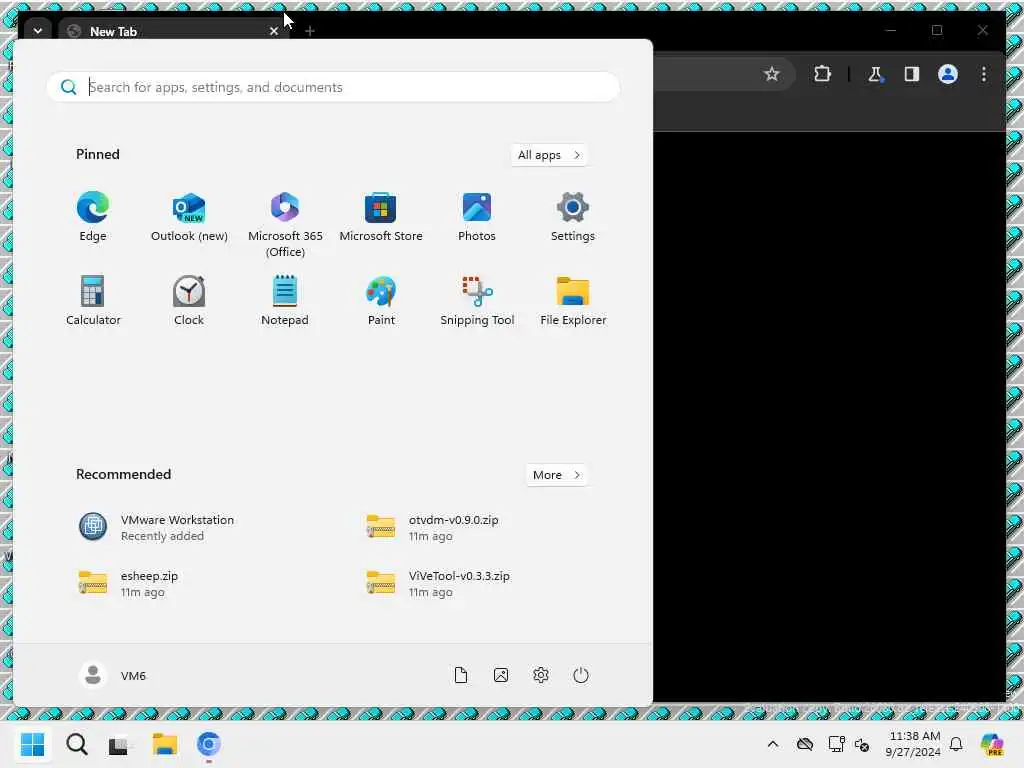1024x768 pixels.
Task: Open File Explorer from Pinned
Action: click(x=573, y=300)
